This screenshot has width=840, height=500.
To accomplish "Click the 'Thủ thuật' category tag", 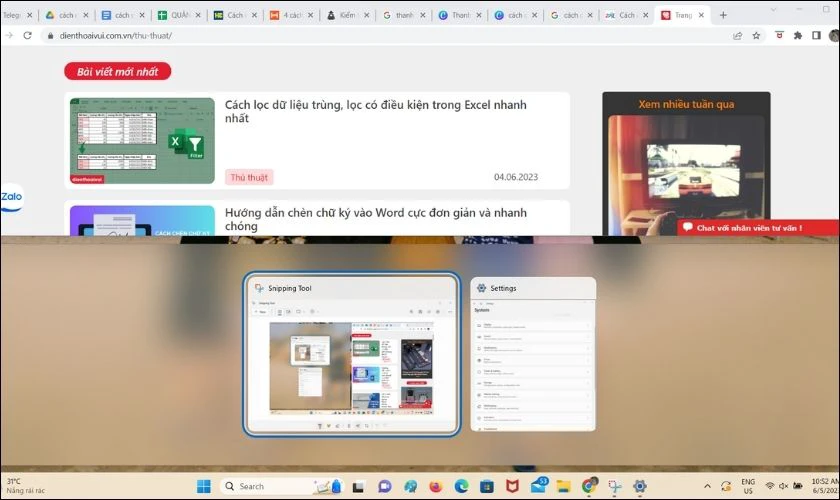I will (249, 177).
